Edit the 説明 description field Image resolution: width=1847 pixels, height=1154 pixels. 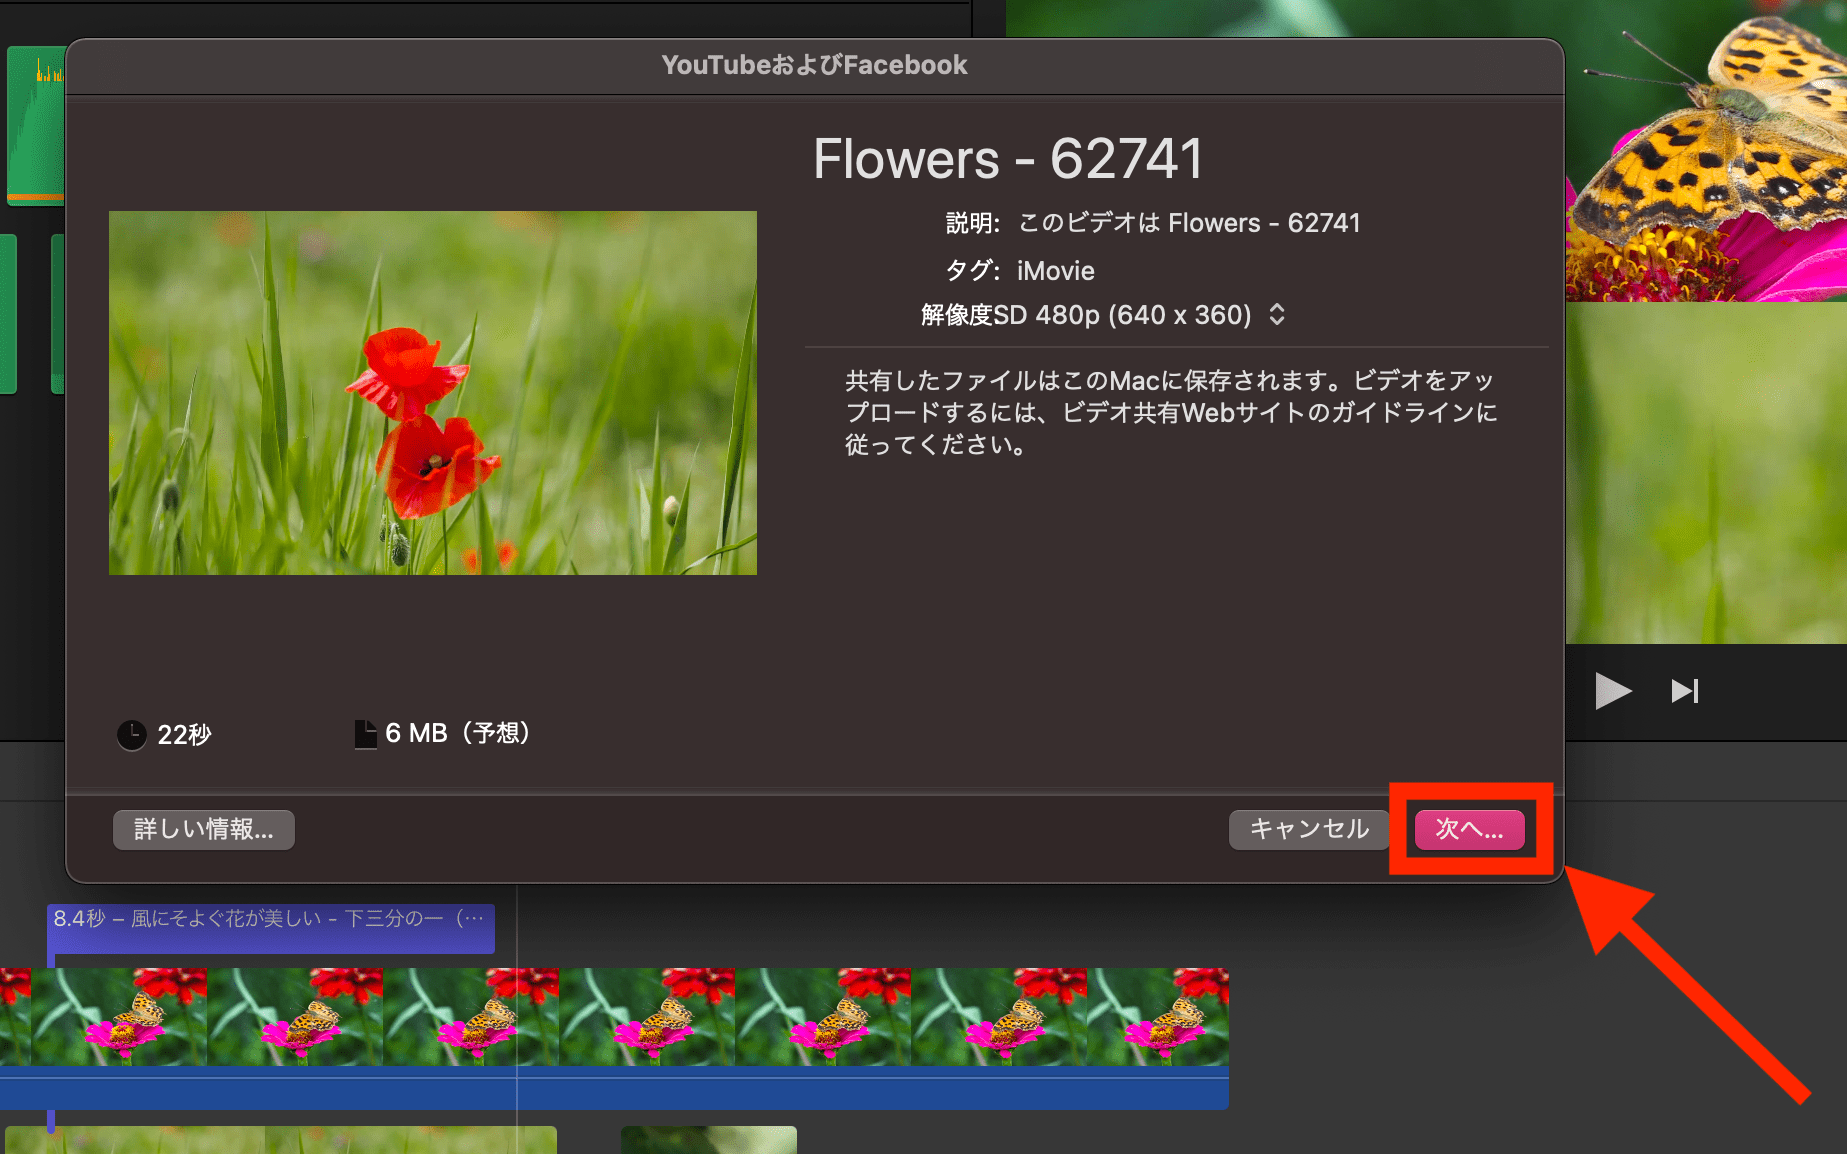1189,223
